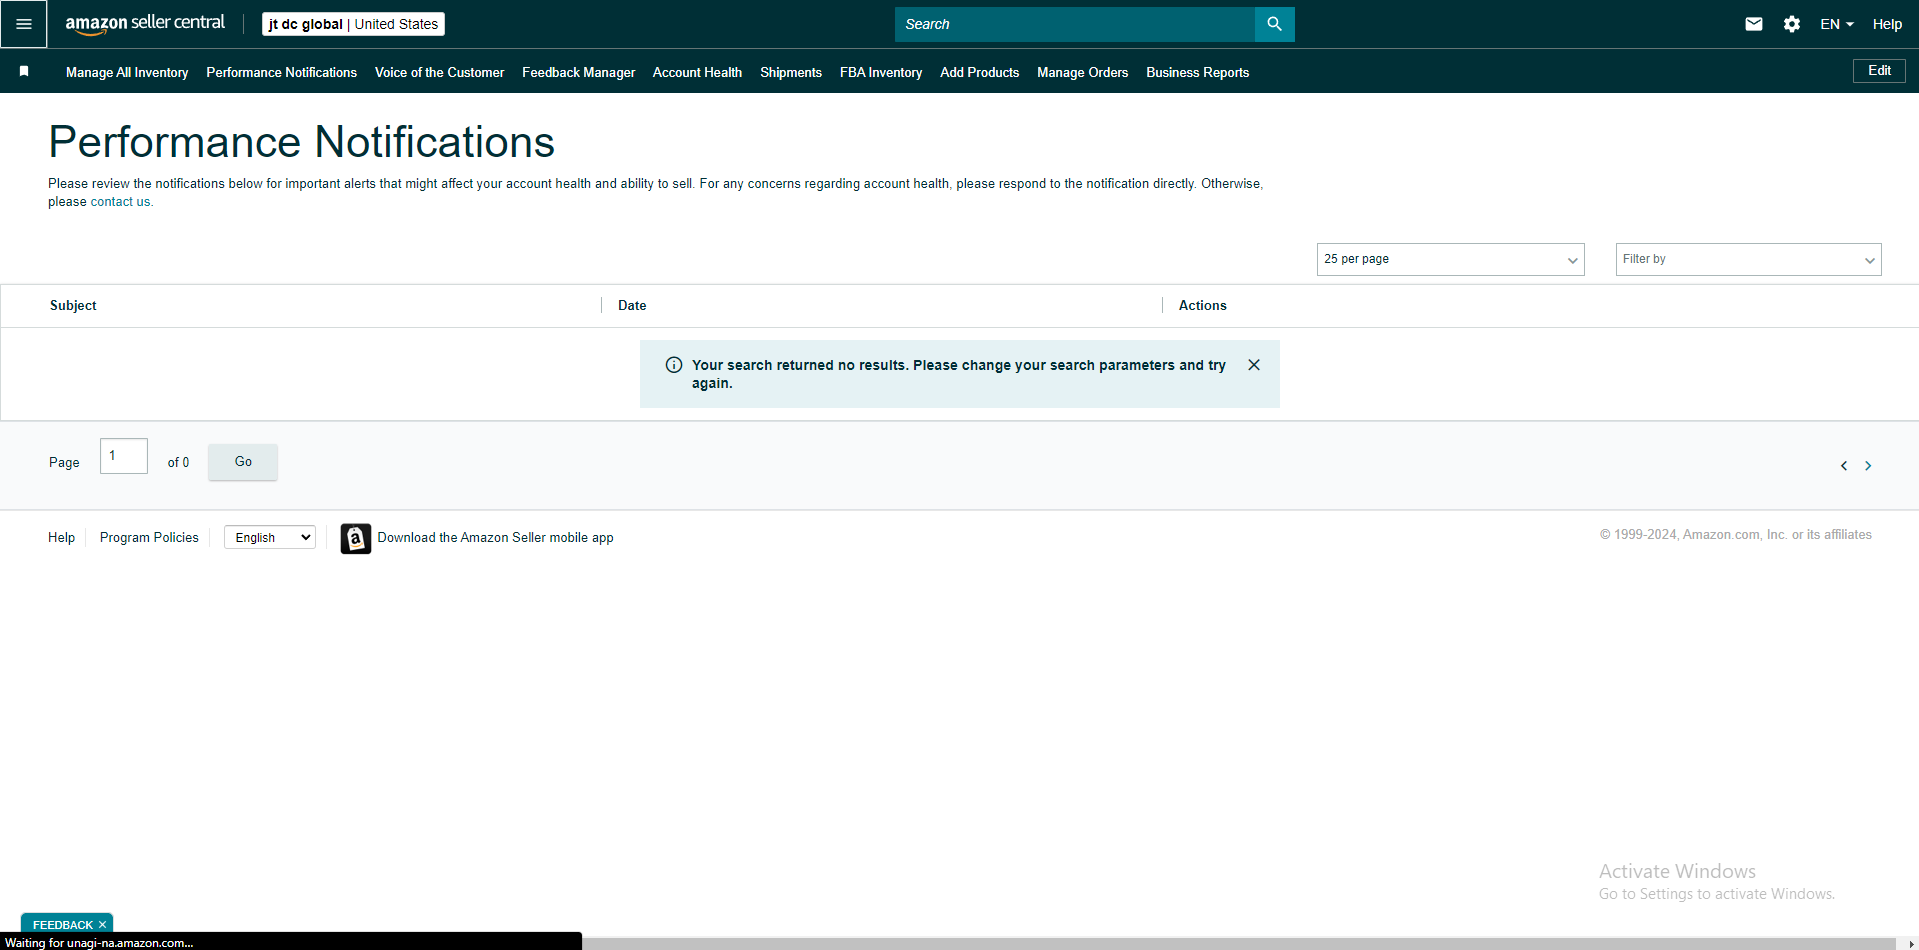This screenshot has height=950, width=1919.
Task: Open the settings gear icon
Action: 1792,24
